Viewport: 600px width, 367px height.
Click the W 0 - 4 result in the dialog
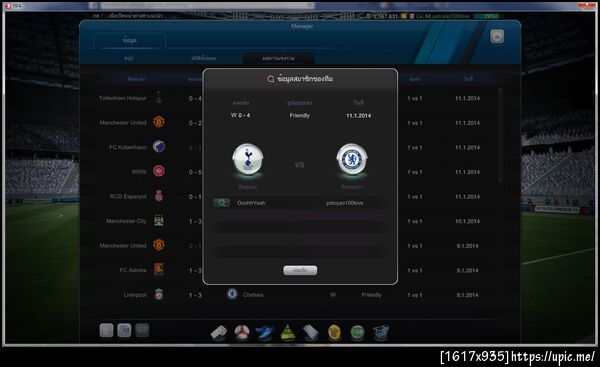[240, 115]
